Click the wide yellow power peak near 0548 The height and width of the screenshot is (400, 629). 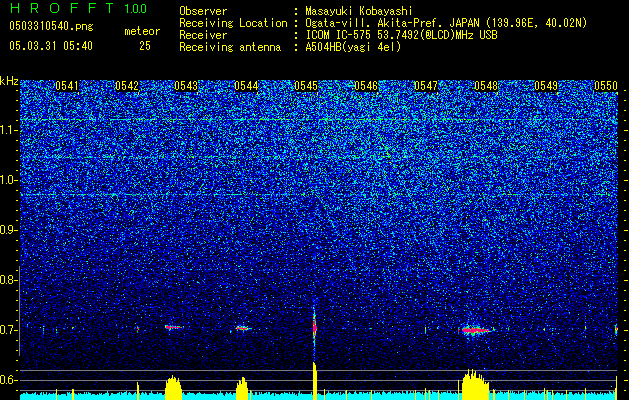coord(475,384)
